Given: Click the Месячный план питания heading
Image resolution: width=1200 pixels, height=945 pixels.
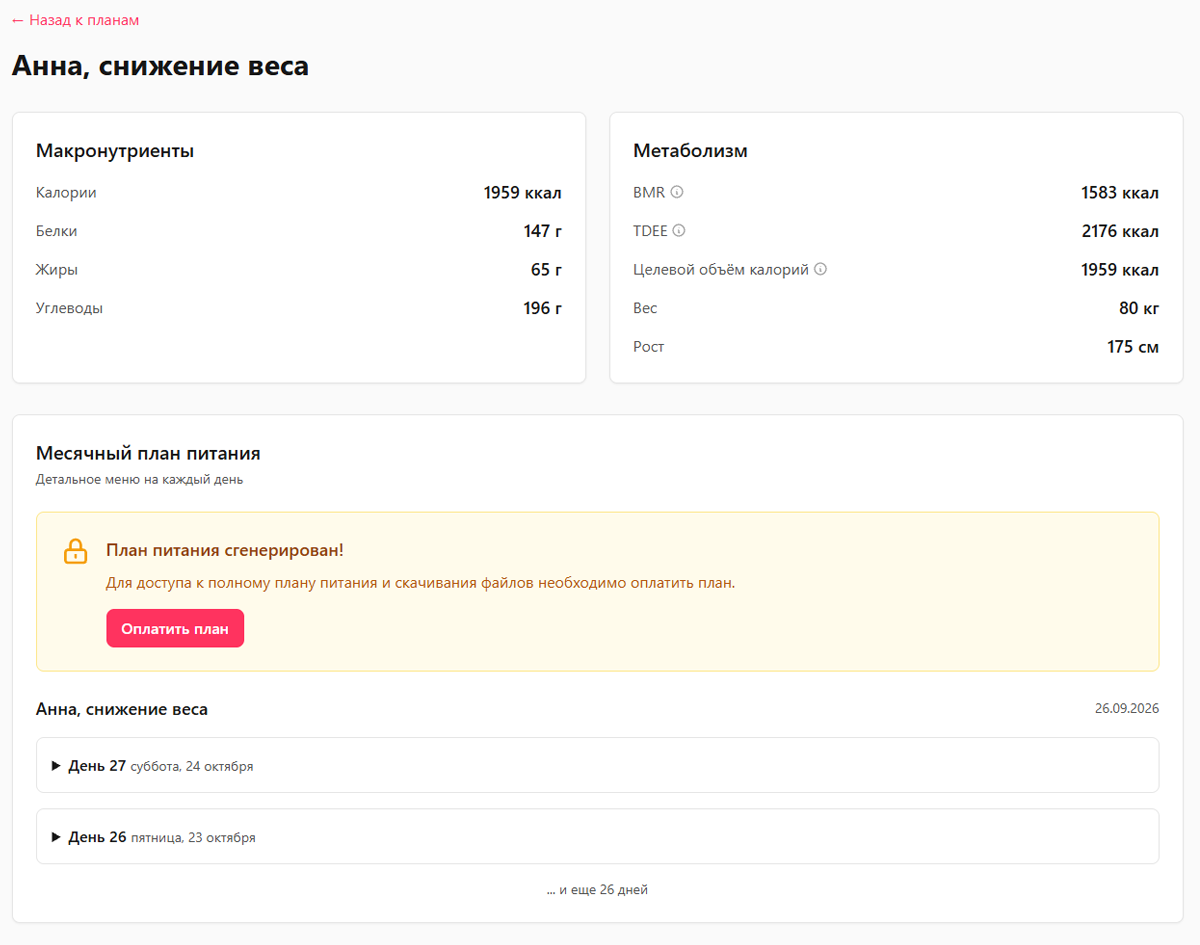Looking at the screenshot, I should (148, 454).
